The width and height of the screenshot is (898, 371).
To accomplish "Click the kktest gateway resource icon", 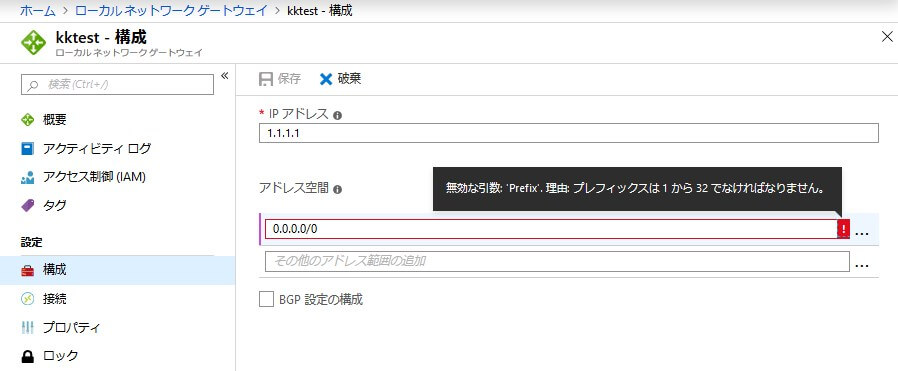I will point(33,42).
